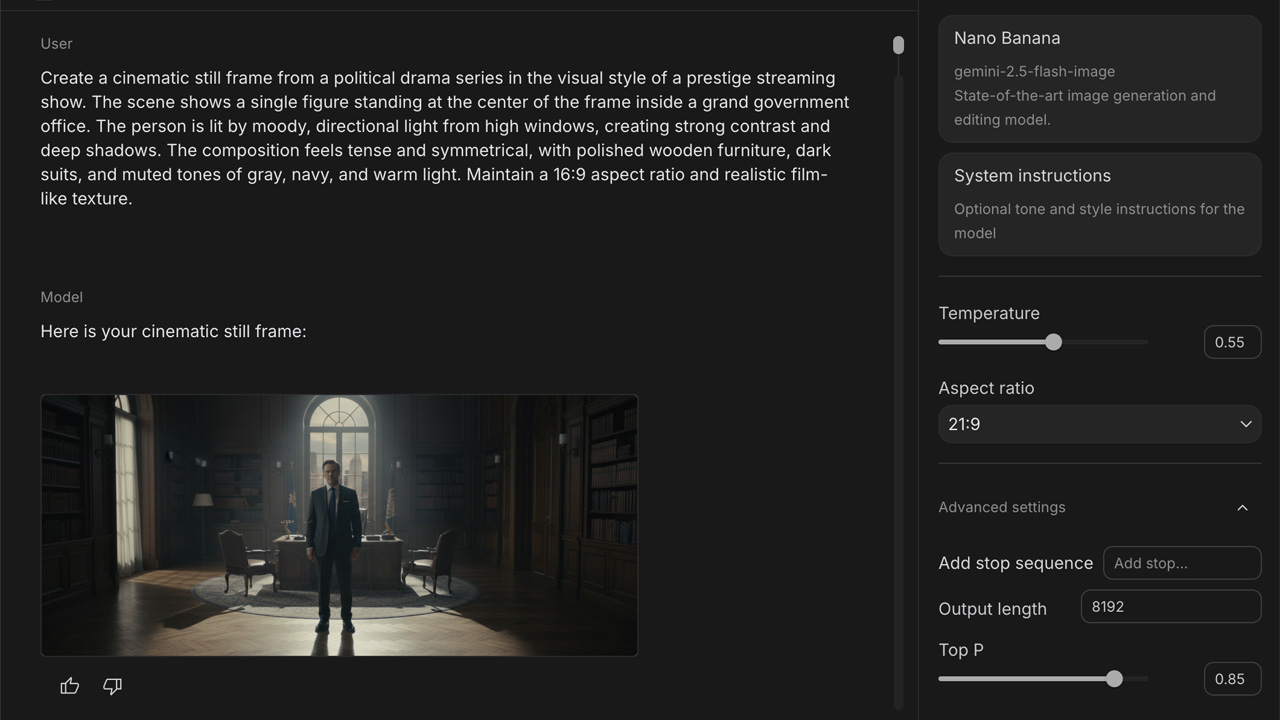
Task: Focus the Add stop sequence input
Action: (x=1181, y=563)
